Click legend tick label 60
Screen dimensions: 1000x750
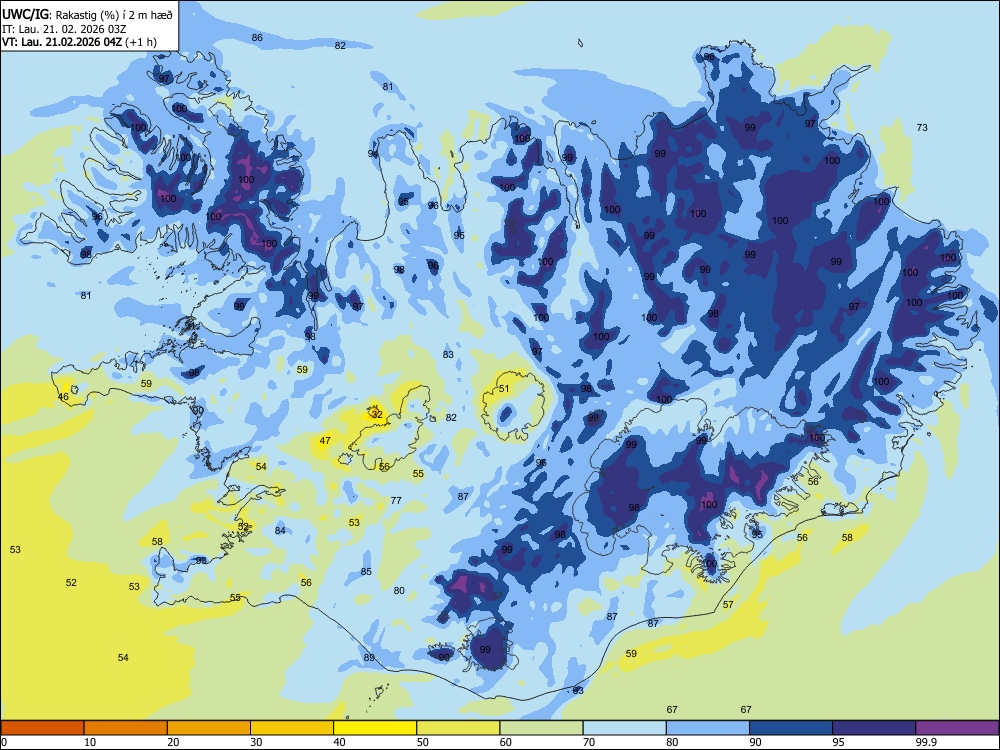click(x=506, y=742)
